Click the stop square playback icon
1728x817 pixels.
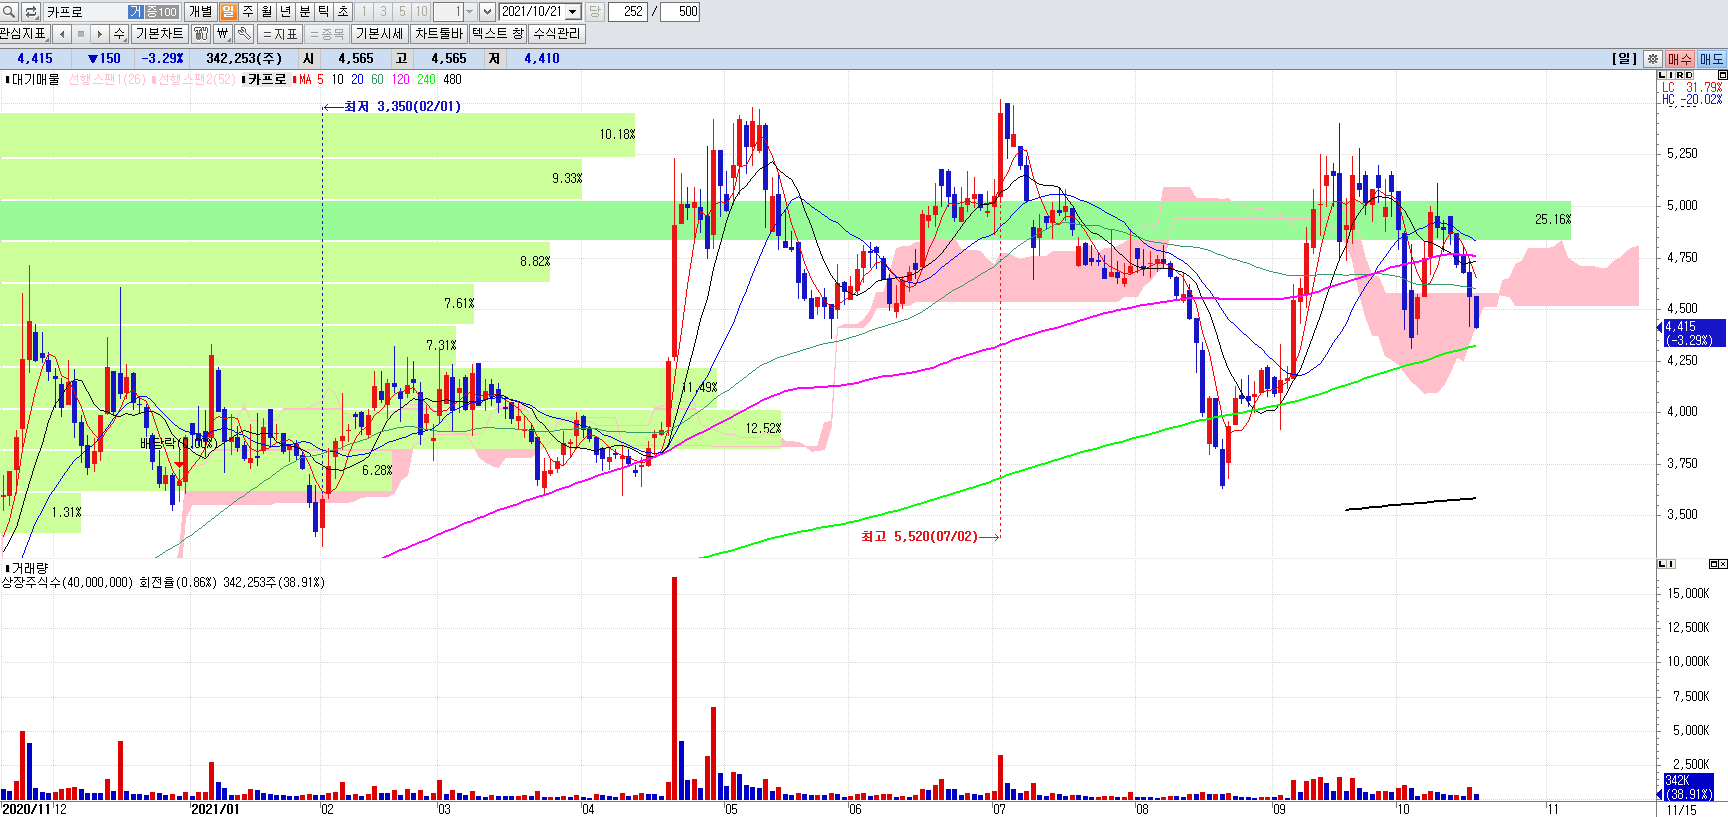(81, 34)
